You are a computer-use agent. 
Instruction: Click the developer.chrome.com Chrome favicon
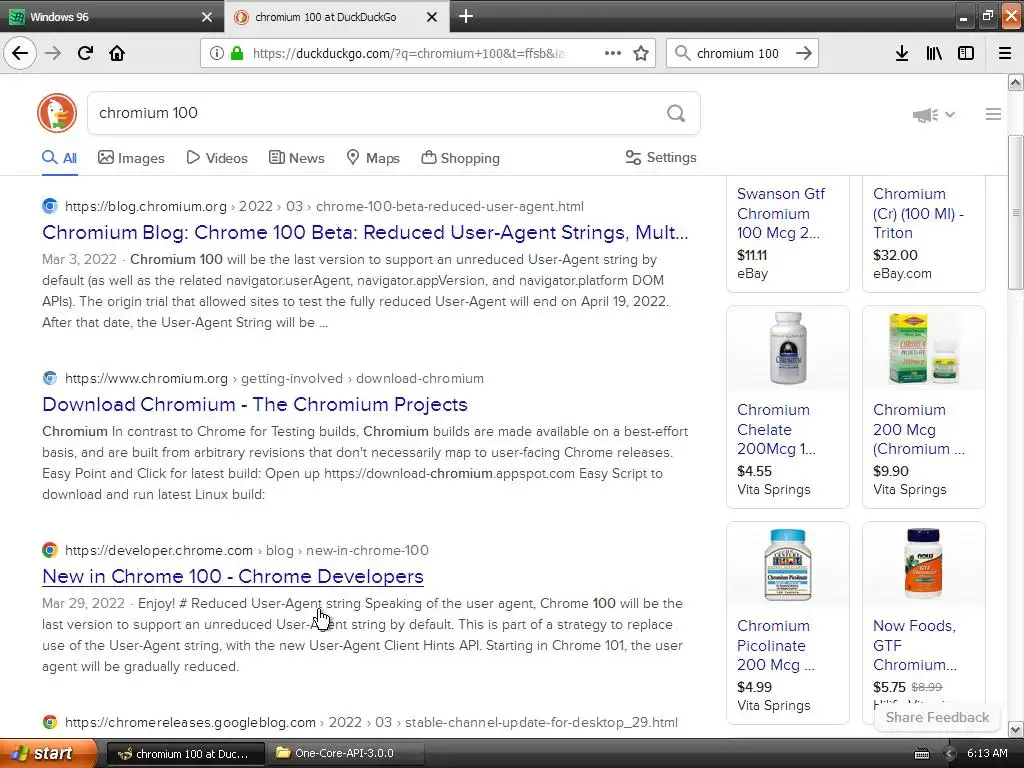(x=50, y=550)
